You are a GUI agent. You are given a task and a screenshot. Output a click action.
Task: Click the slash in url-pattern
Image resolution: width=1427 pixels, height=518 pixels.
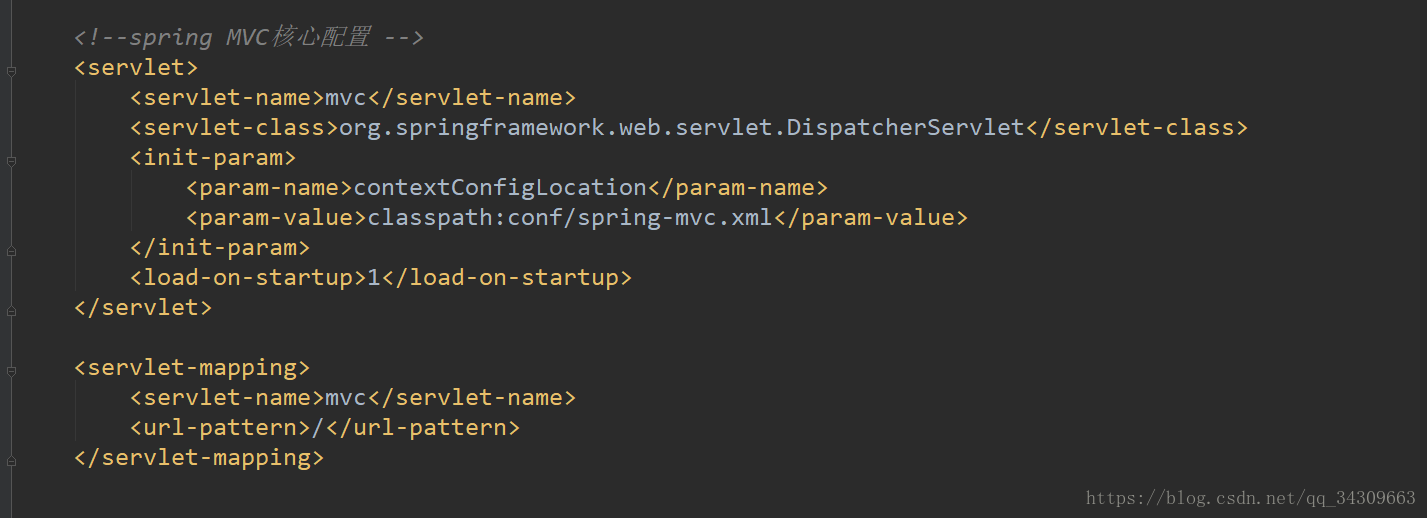click(x=318, y=428)
